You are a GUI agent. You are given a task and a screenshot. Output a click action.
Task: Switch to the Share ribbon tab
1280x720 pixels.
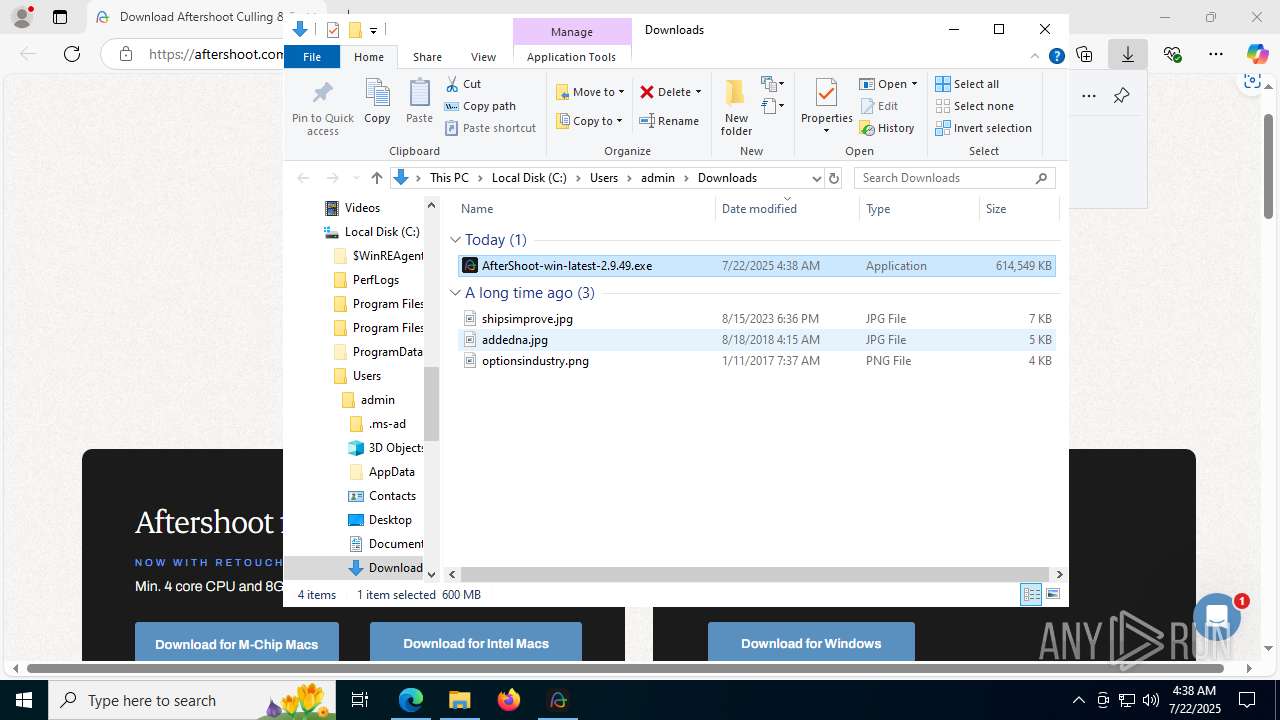pos(427,57)
